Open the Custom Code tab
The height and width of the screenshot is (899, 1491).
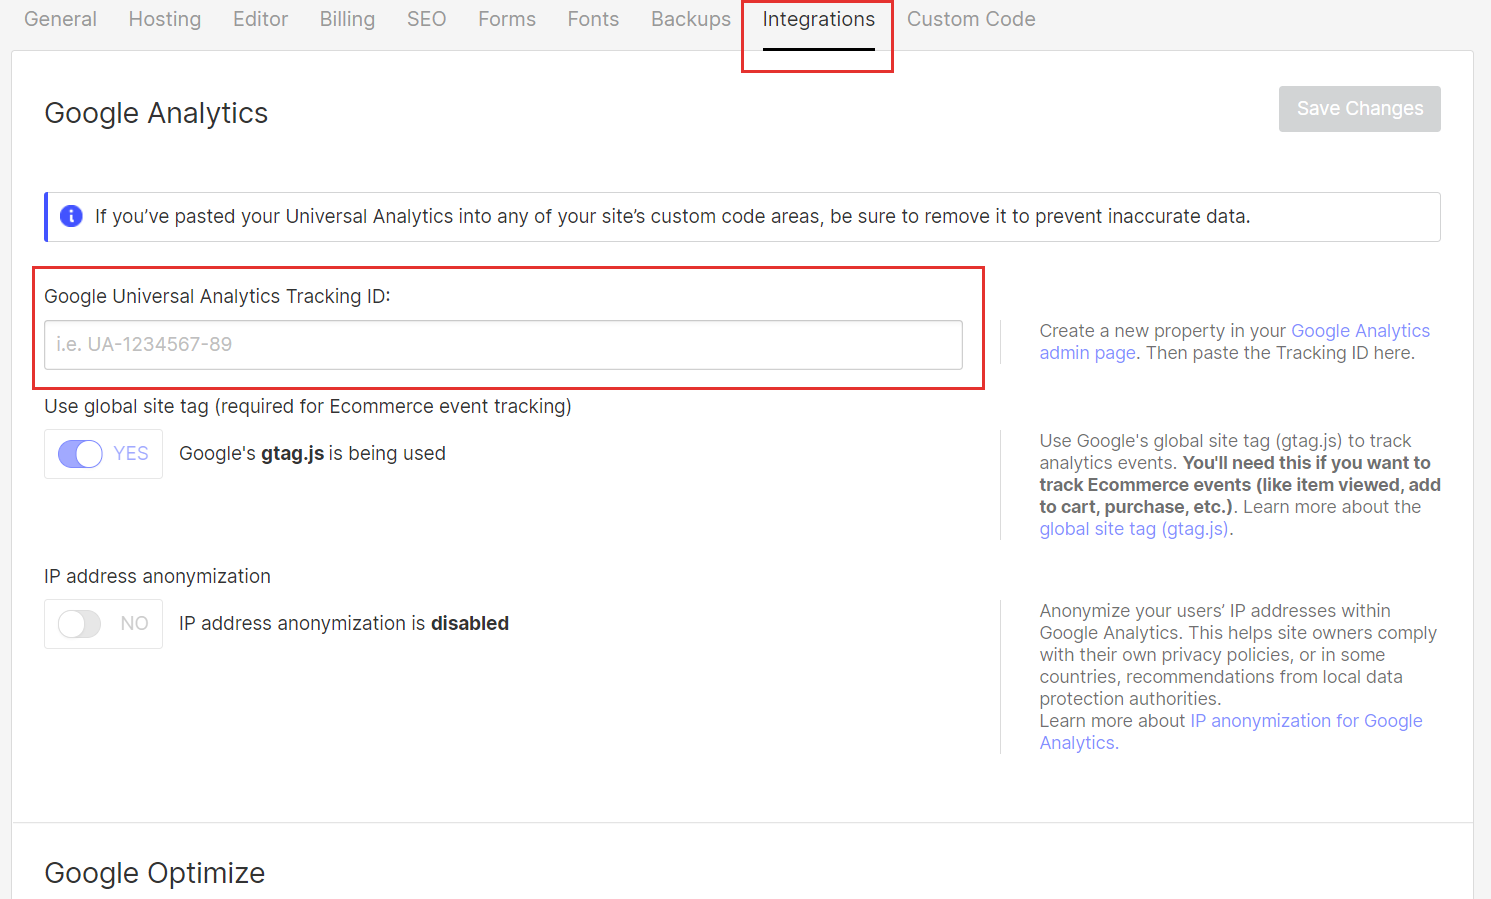coord(971,19)
